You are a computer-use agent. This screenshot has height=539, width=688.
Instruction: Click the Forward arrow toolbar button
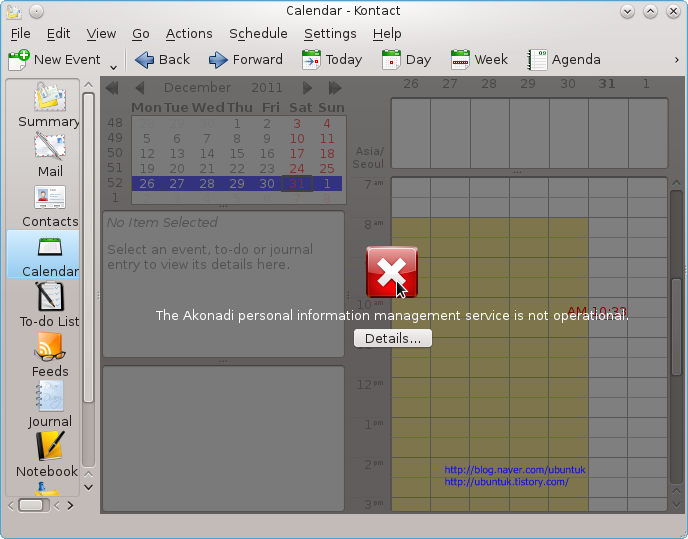tap(246, 60)
